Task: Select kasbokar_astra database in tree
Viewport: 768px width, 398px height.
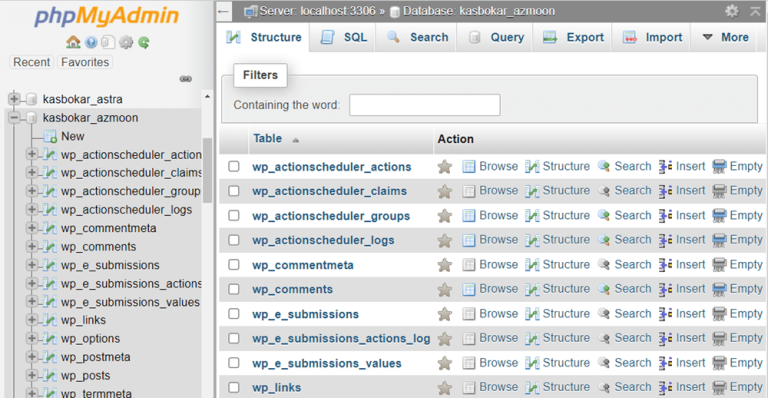Action: (x=82, y=99)
